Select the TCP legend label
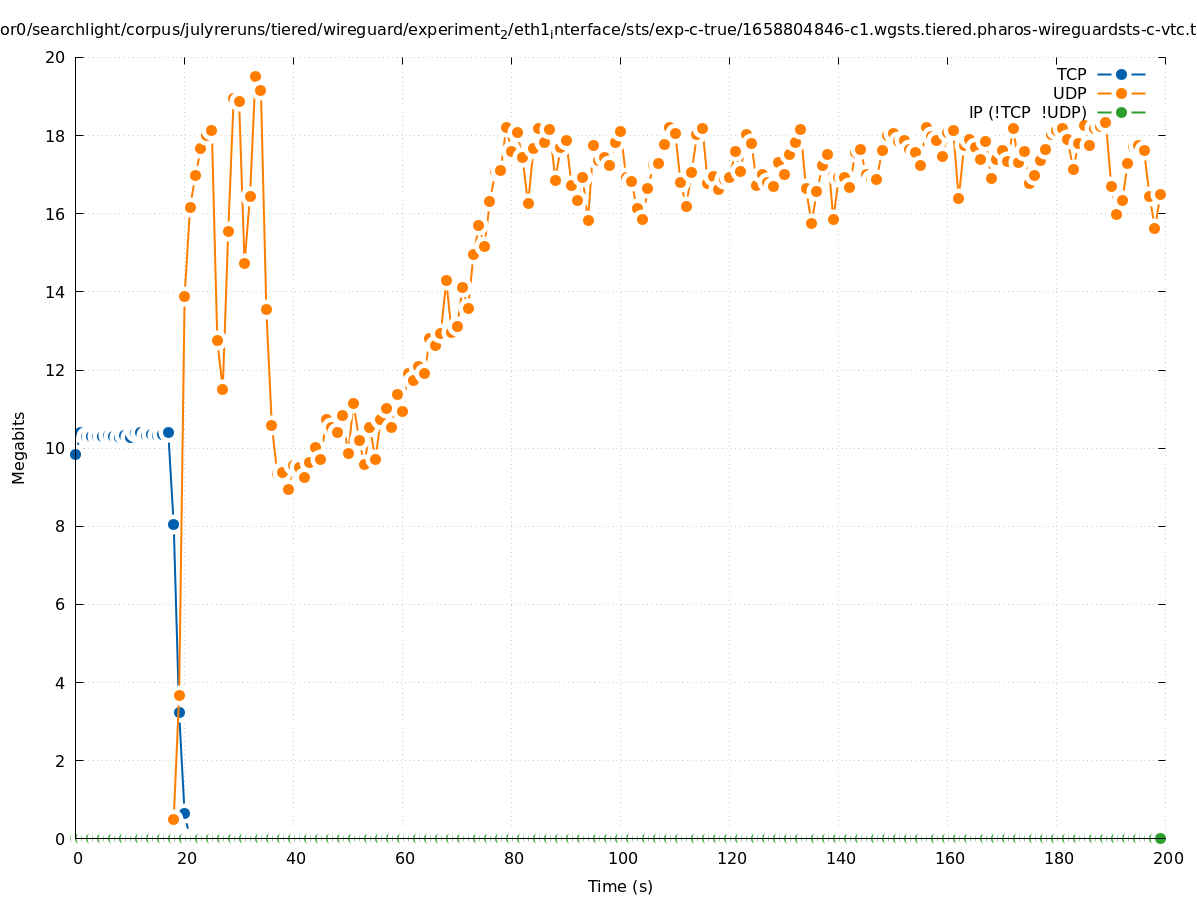Screen dimensions: 1197x900 click(1071, 74)
